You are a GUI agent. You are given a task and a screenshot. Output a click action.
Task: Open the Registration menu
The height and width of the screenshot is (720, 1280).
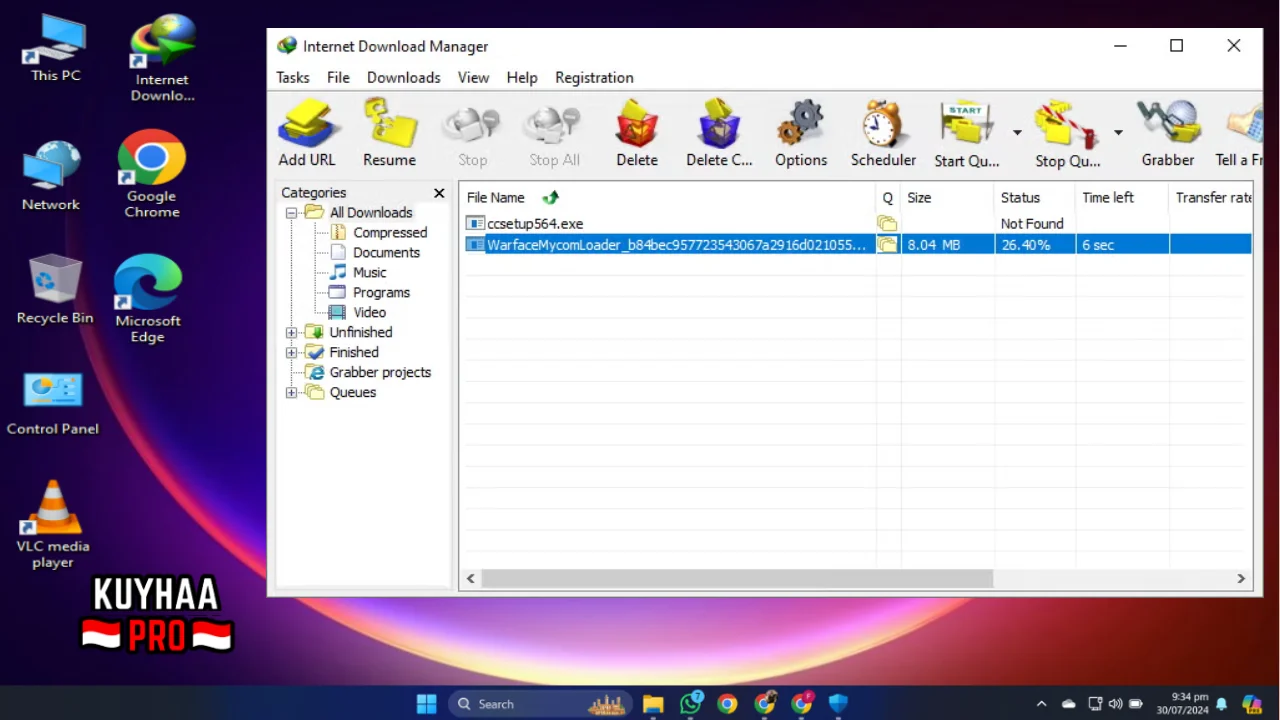pyautogui.click(x=594, y=77)
